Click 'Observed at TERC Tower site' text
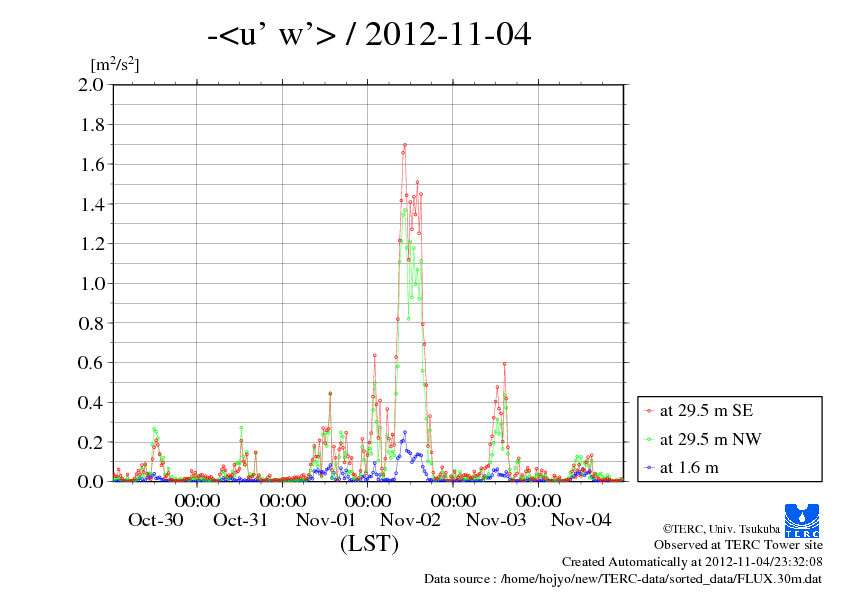The width and height of the screenshot is (842, 595). click(738, 545)
